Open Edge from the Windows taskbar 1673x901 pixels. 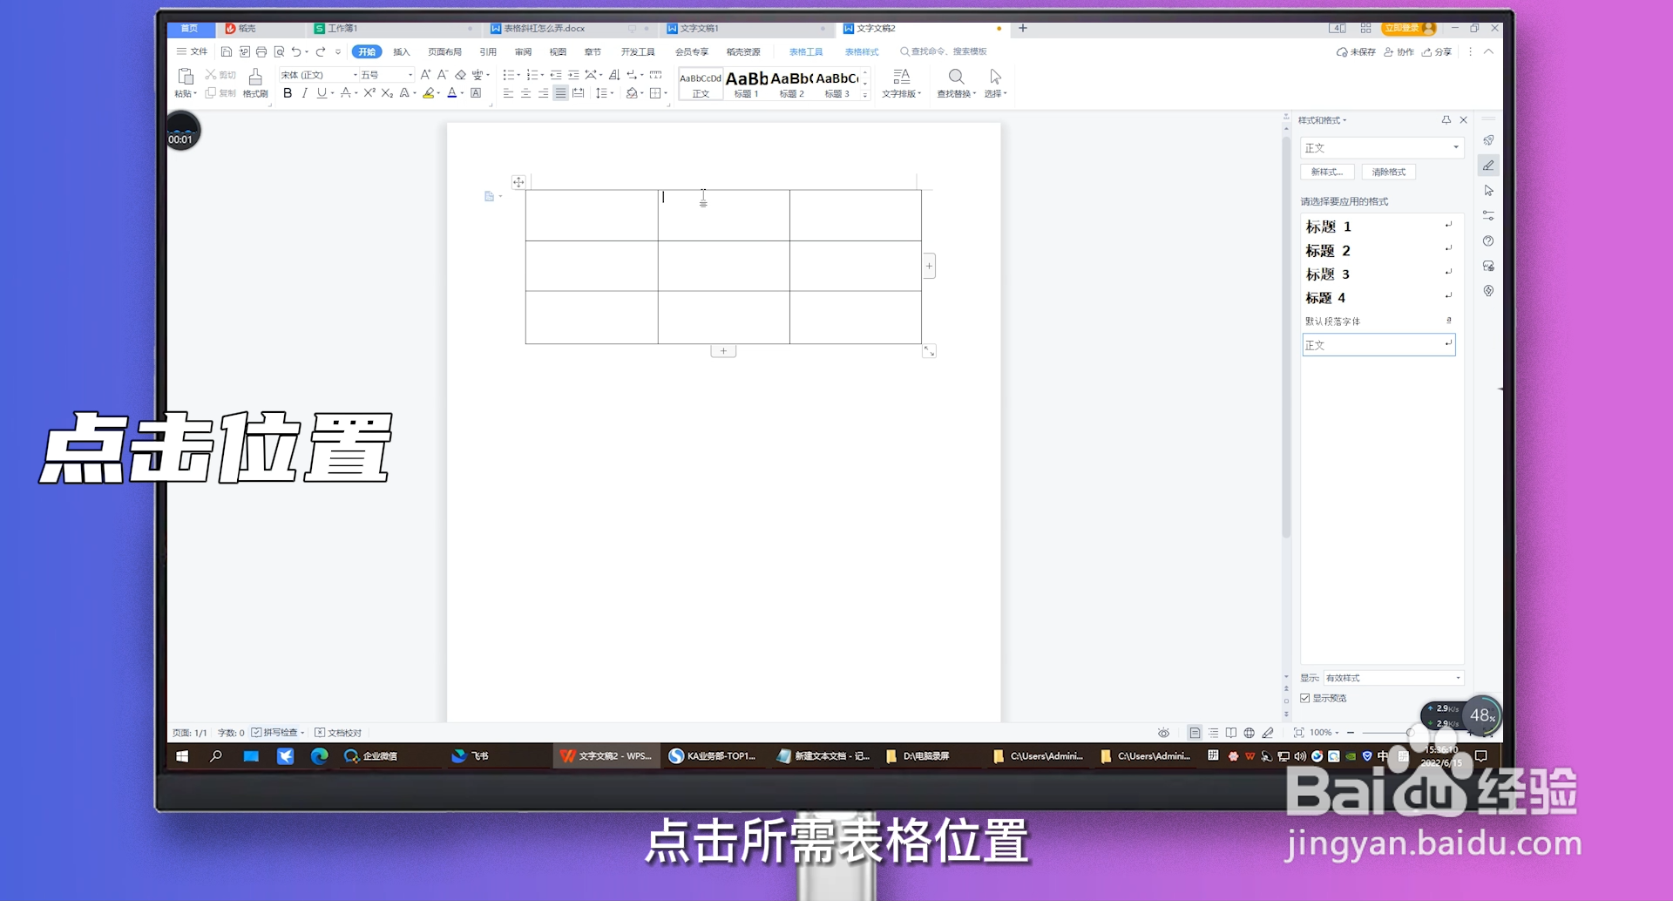pyautogui.click(x=319, y=756)
